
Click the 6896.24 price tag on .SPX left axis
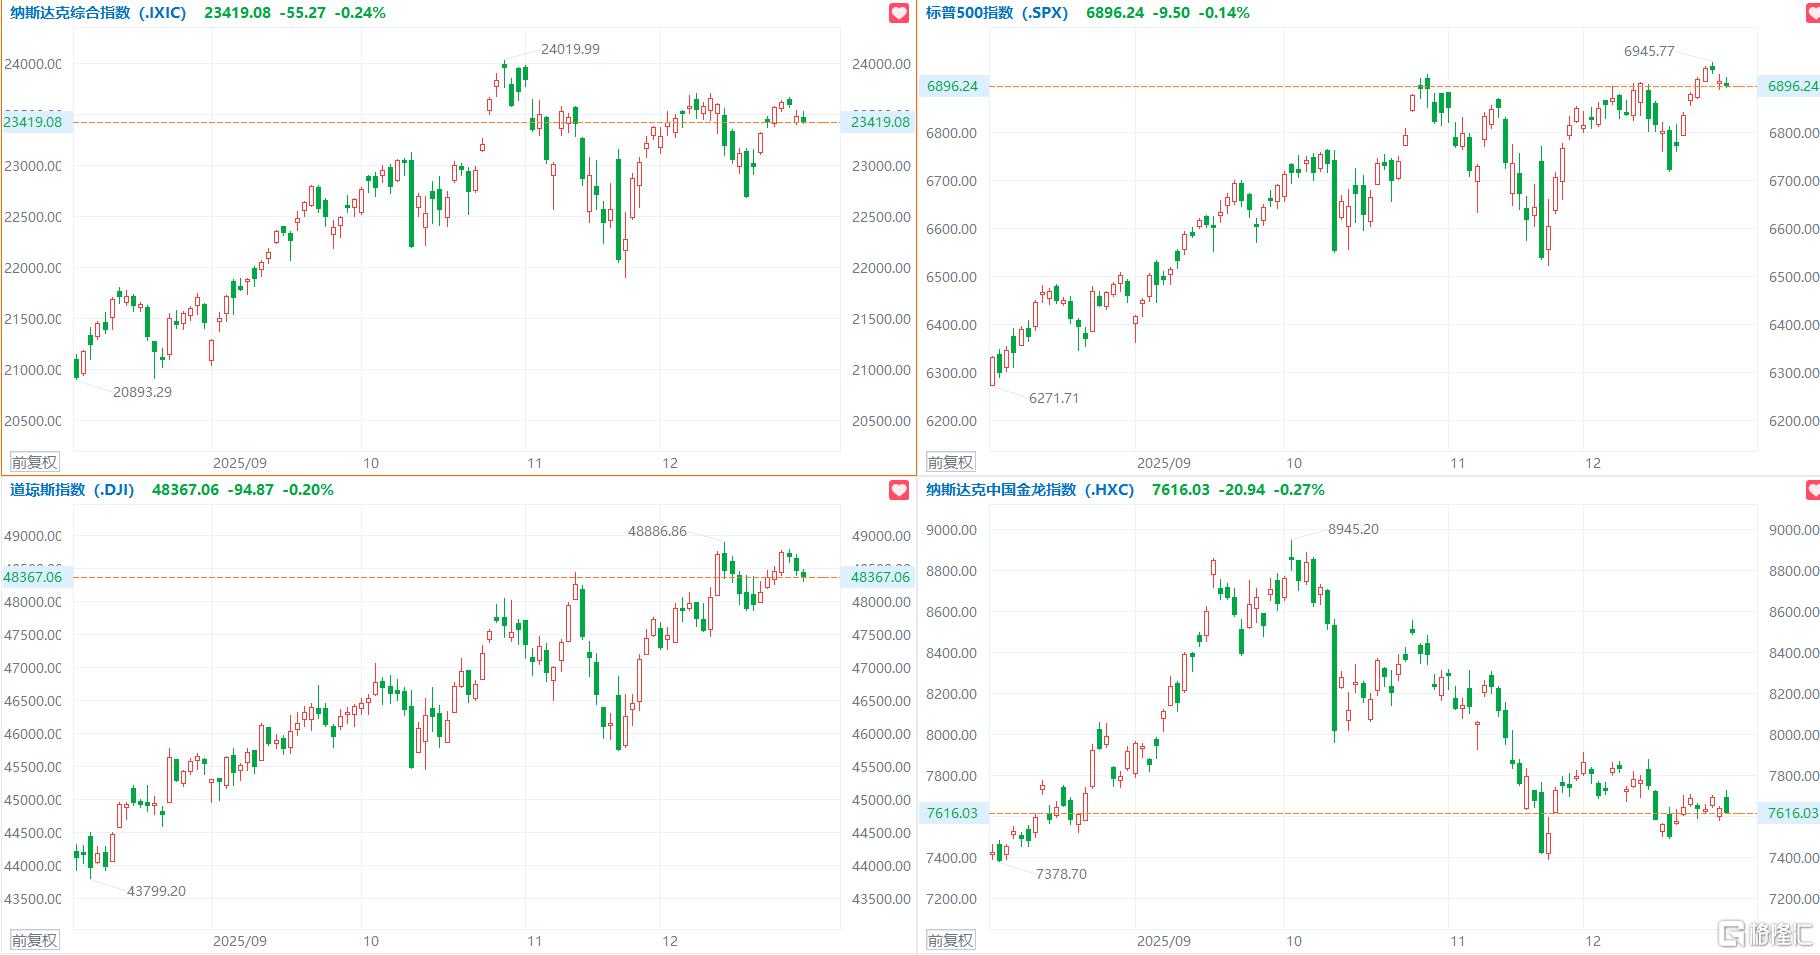952,86
